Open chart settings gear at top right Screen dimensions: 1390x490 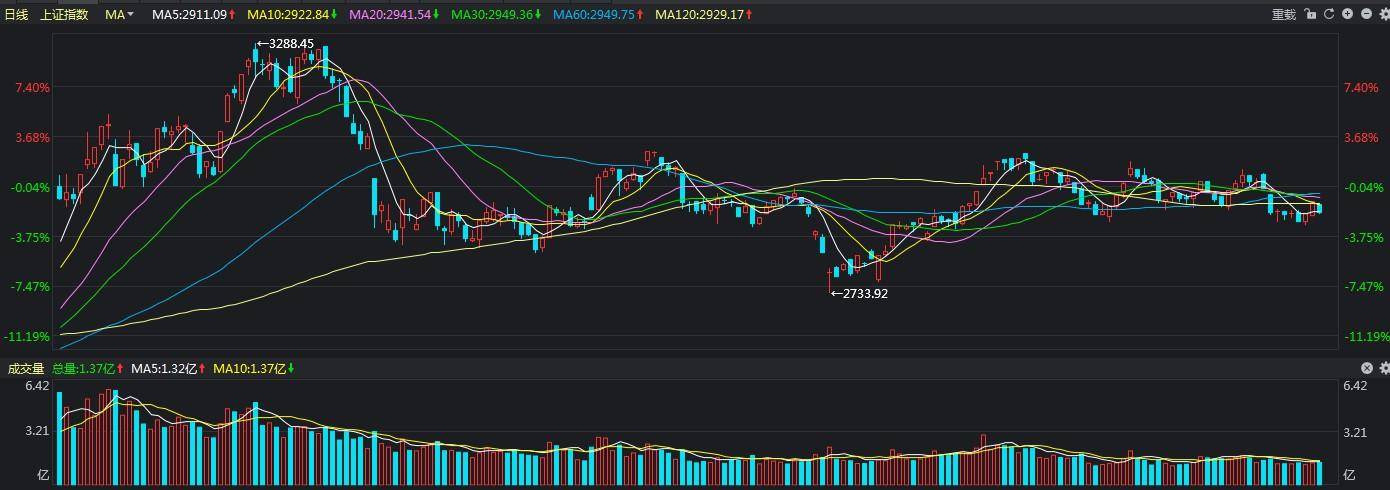(1383, 14)
